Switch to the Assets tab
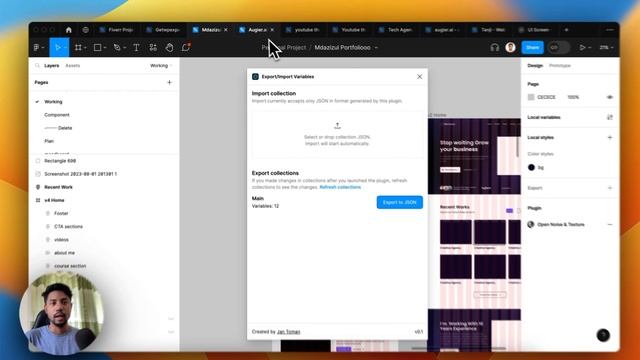 73,66
